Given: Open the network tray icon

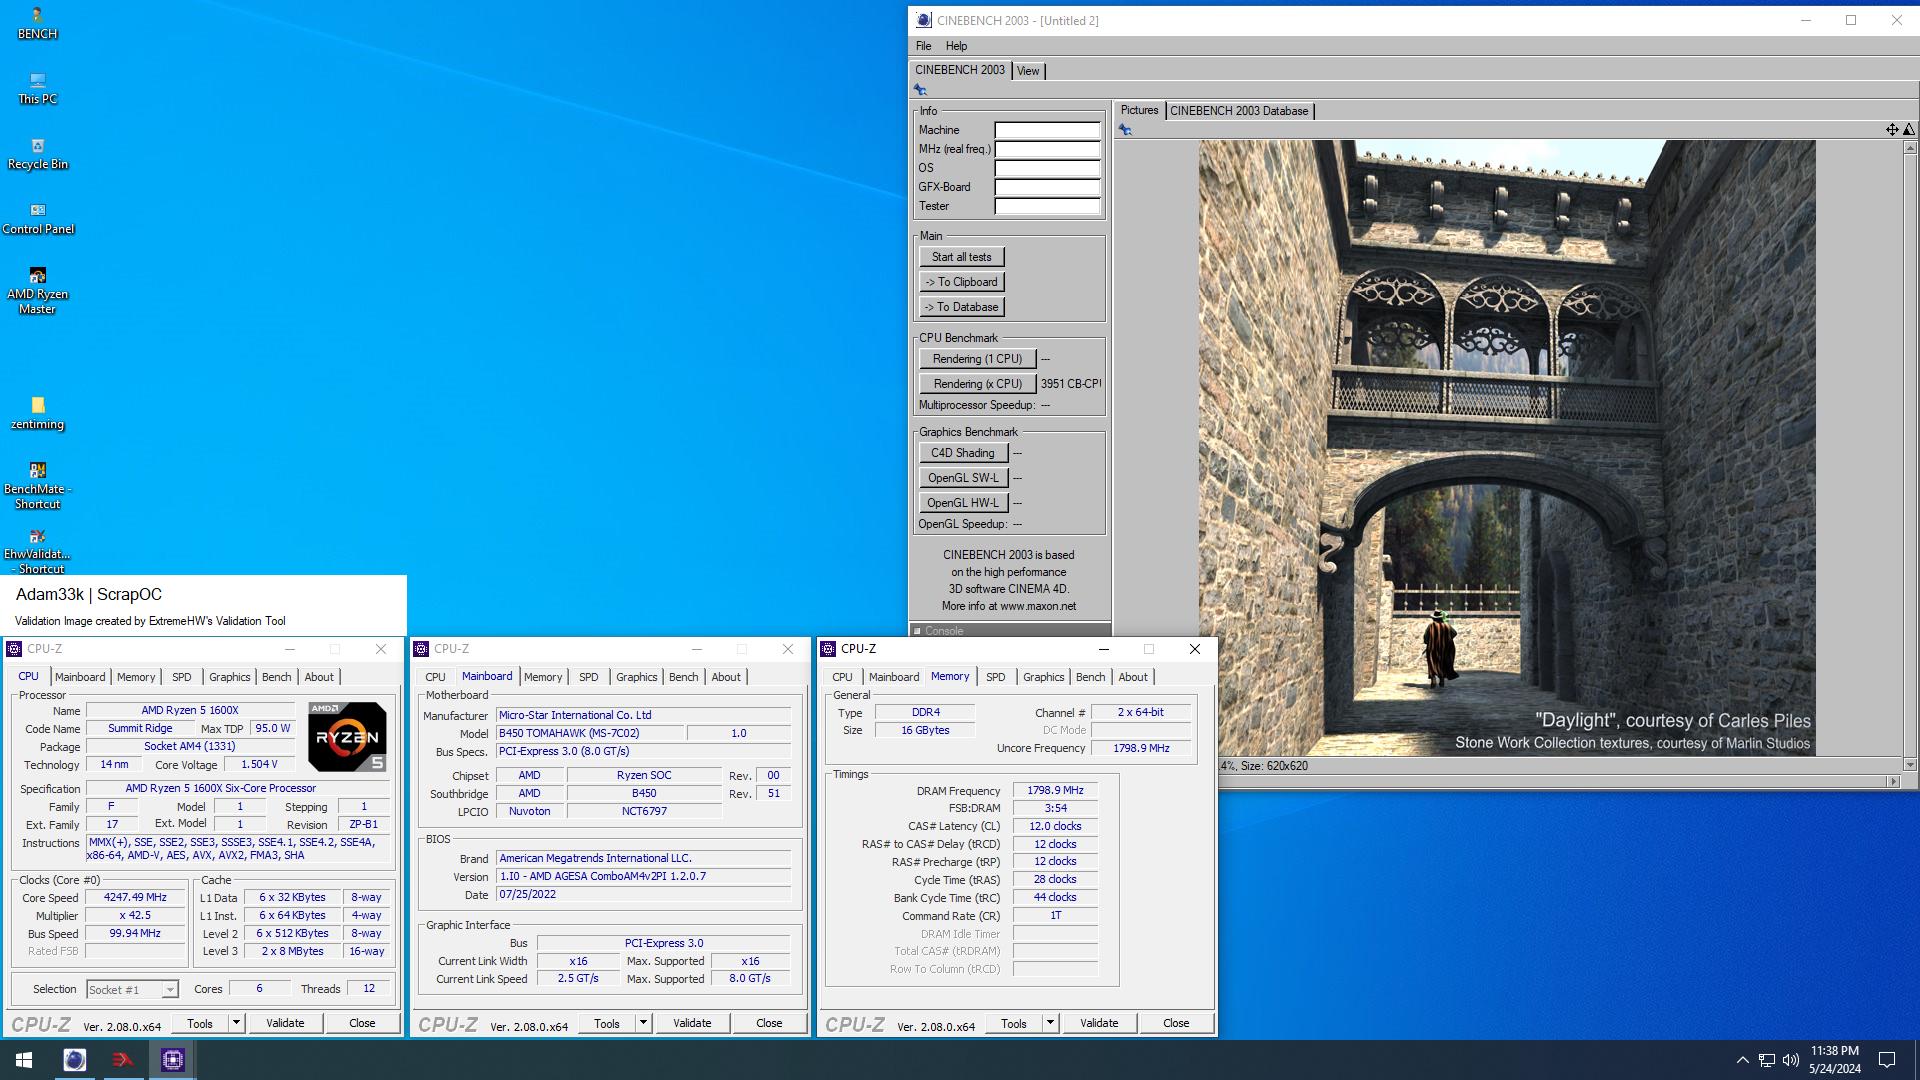Looking at the screenshot, I should (x=1767, y=1060).
